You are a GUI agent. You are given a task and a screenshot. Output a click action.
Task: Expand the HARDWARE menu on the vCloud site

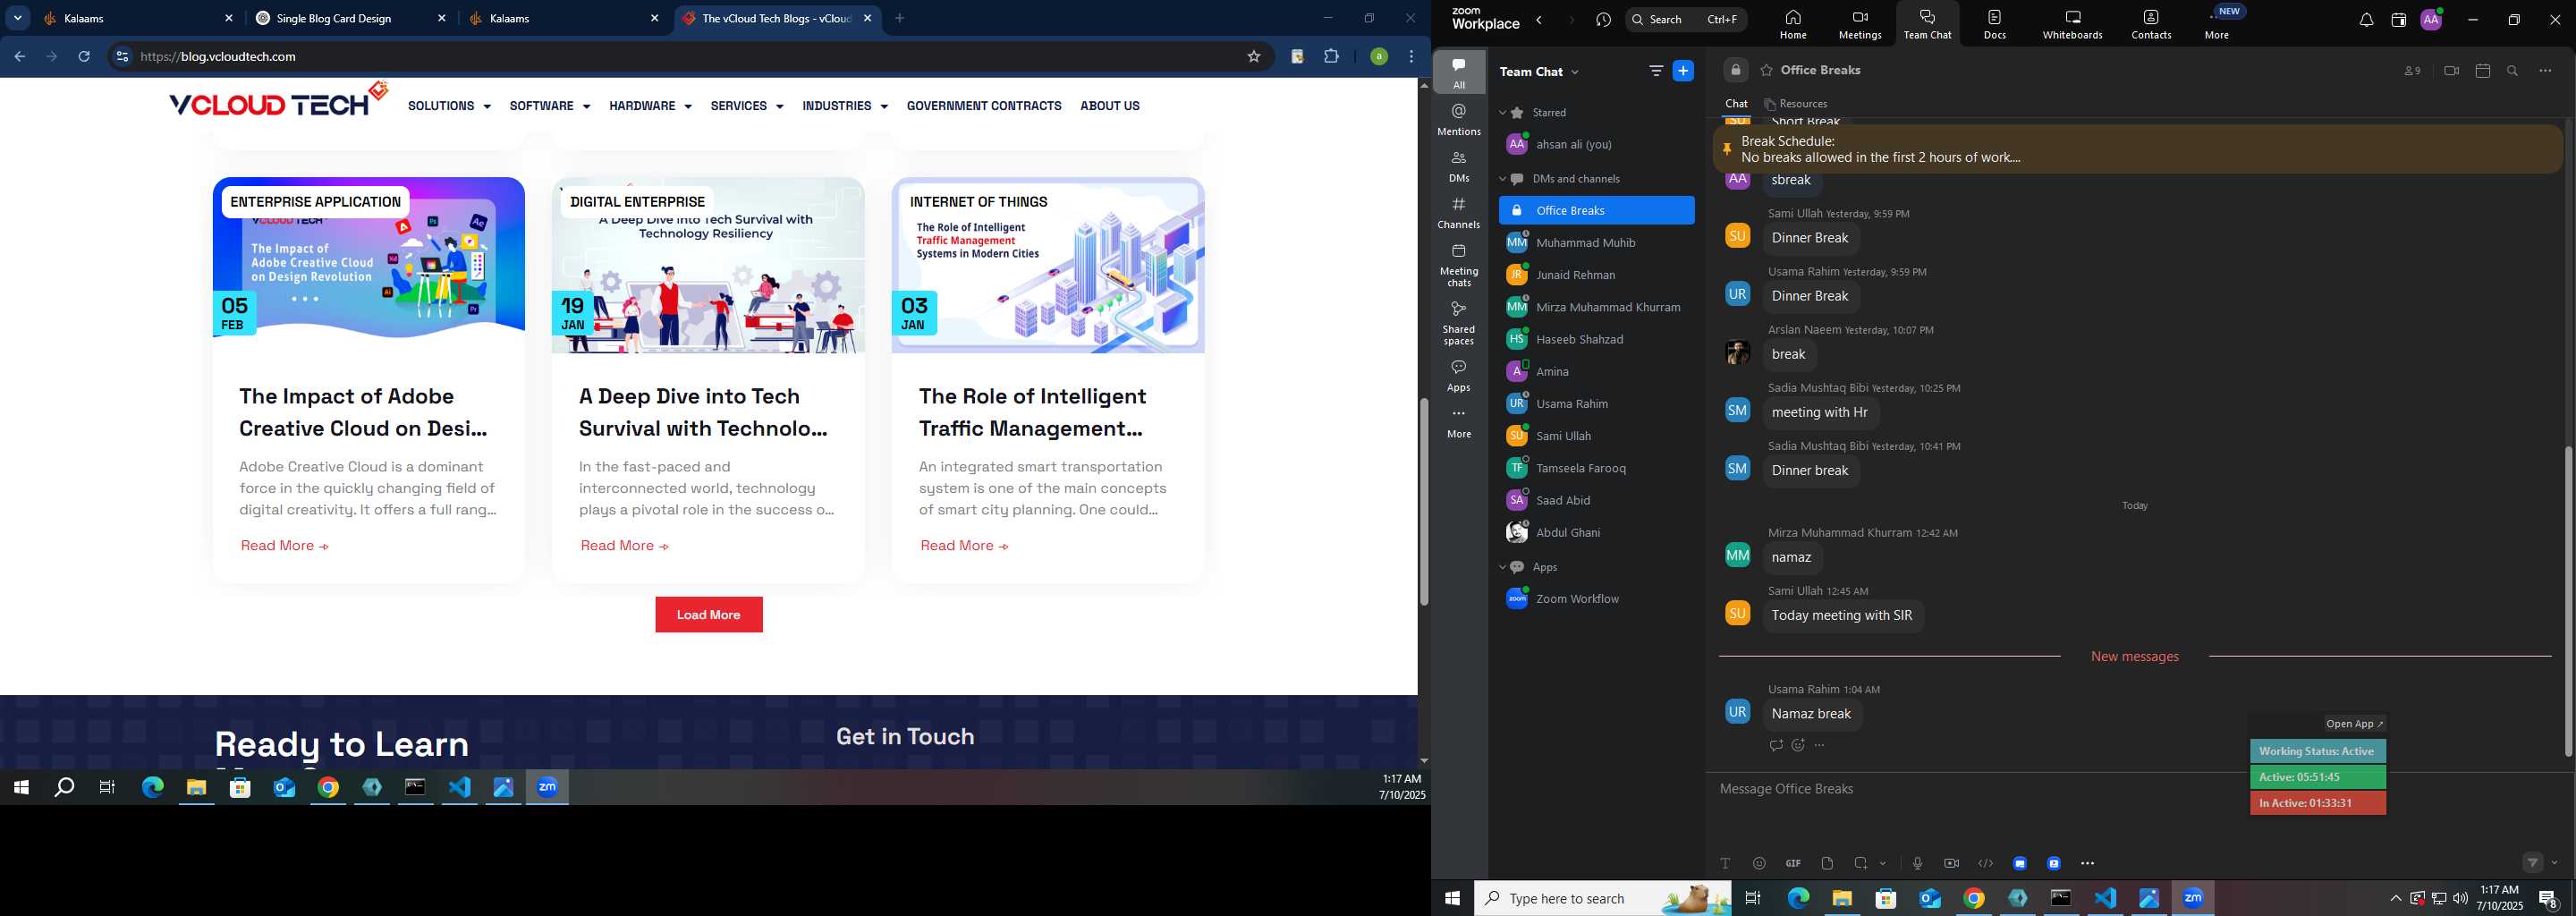[x=650, y=106]
